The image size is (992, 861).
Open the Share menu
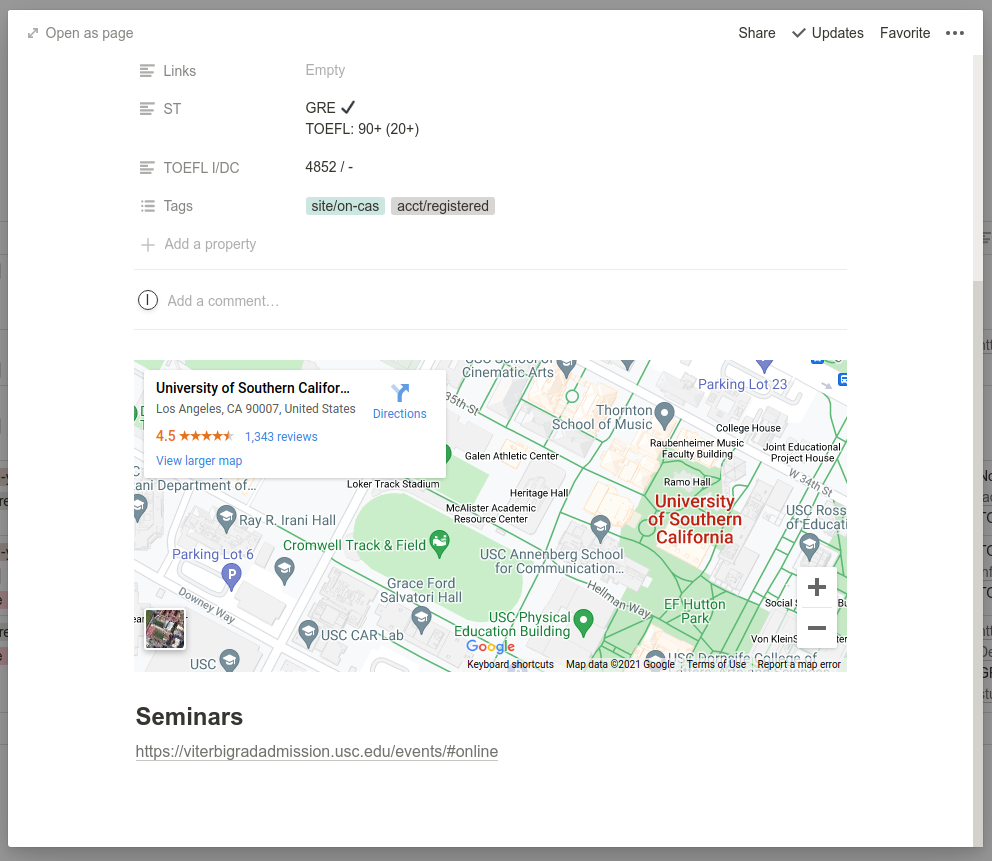pyautogui.click(x=756, y=33)
